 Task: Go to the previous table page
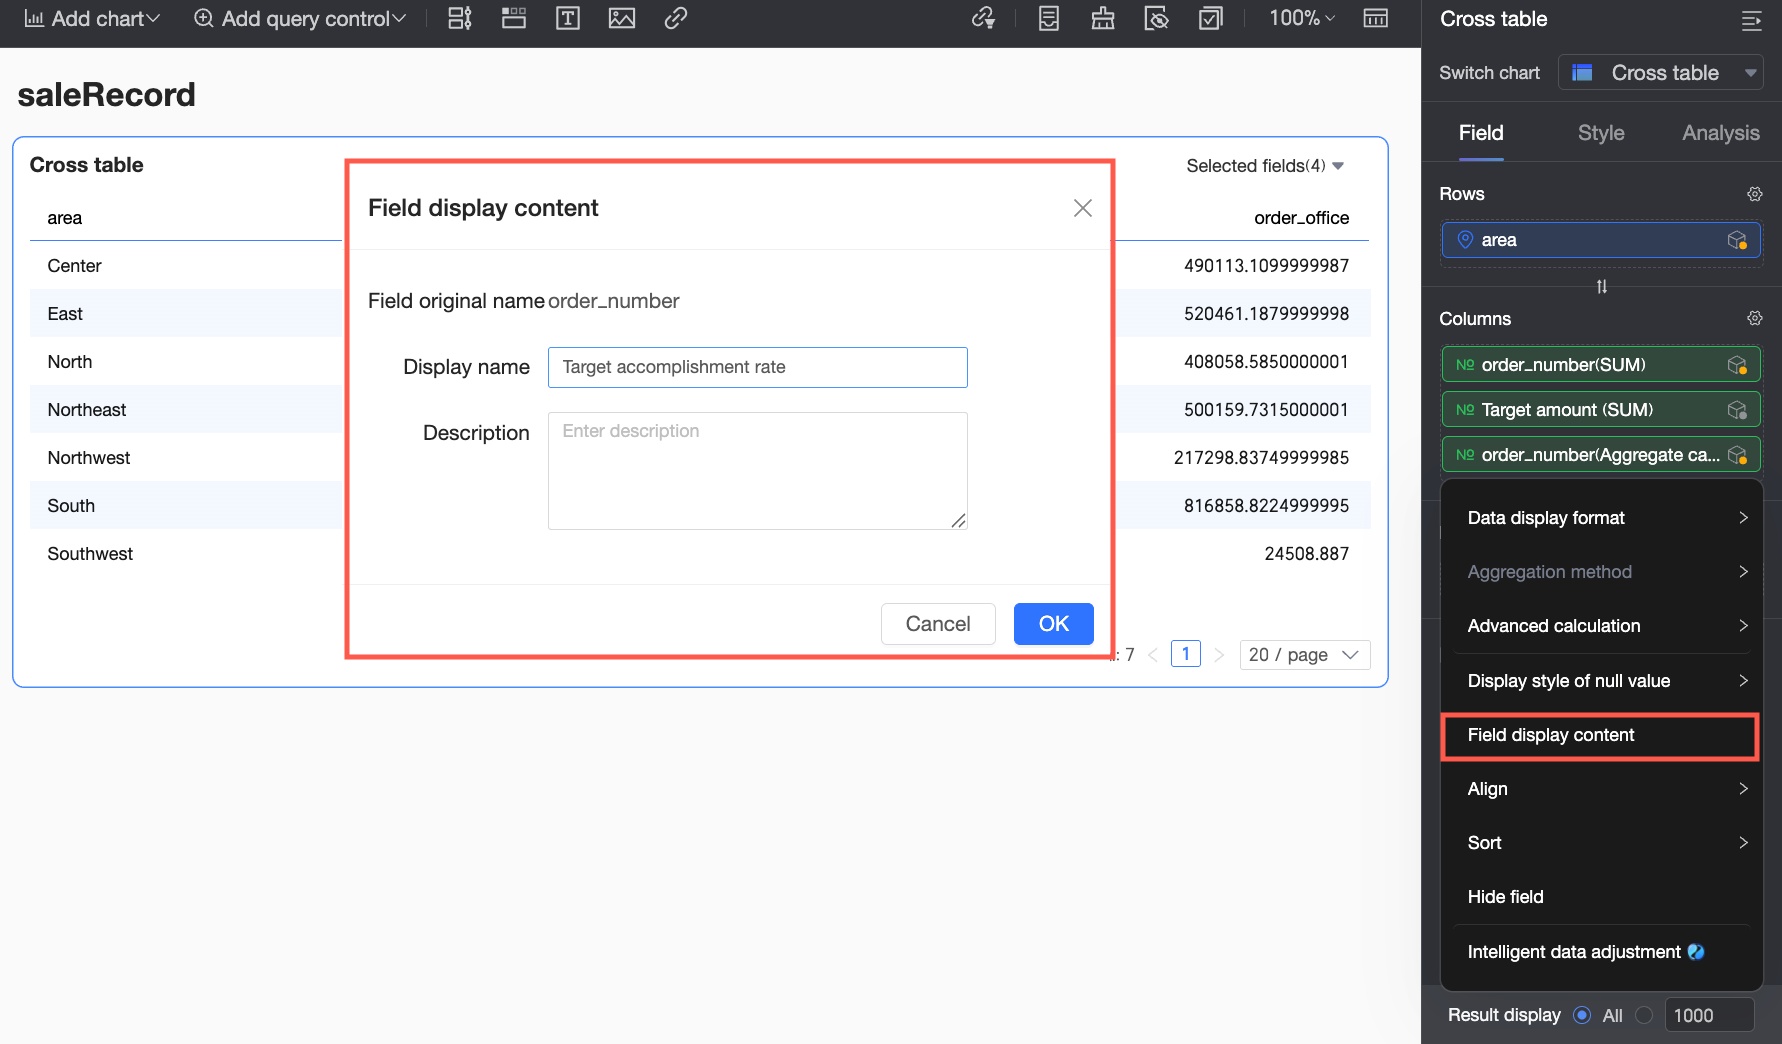click(x=1153, y=655)
